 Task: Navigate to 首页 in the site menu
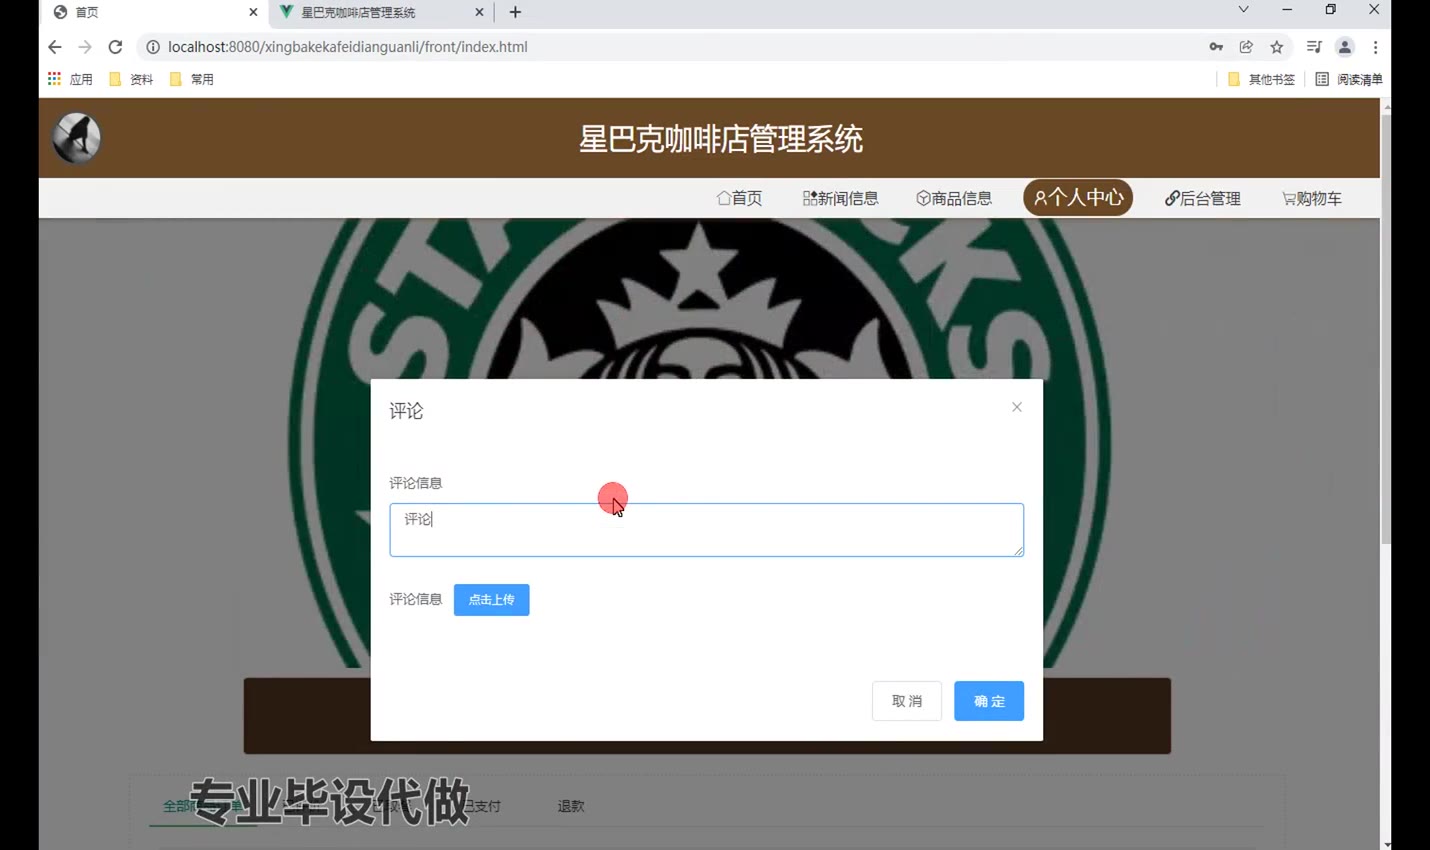[x=740, y=198]
